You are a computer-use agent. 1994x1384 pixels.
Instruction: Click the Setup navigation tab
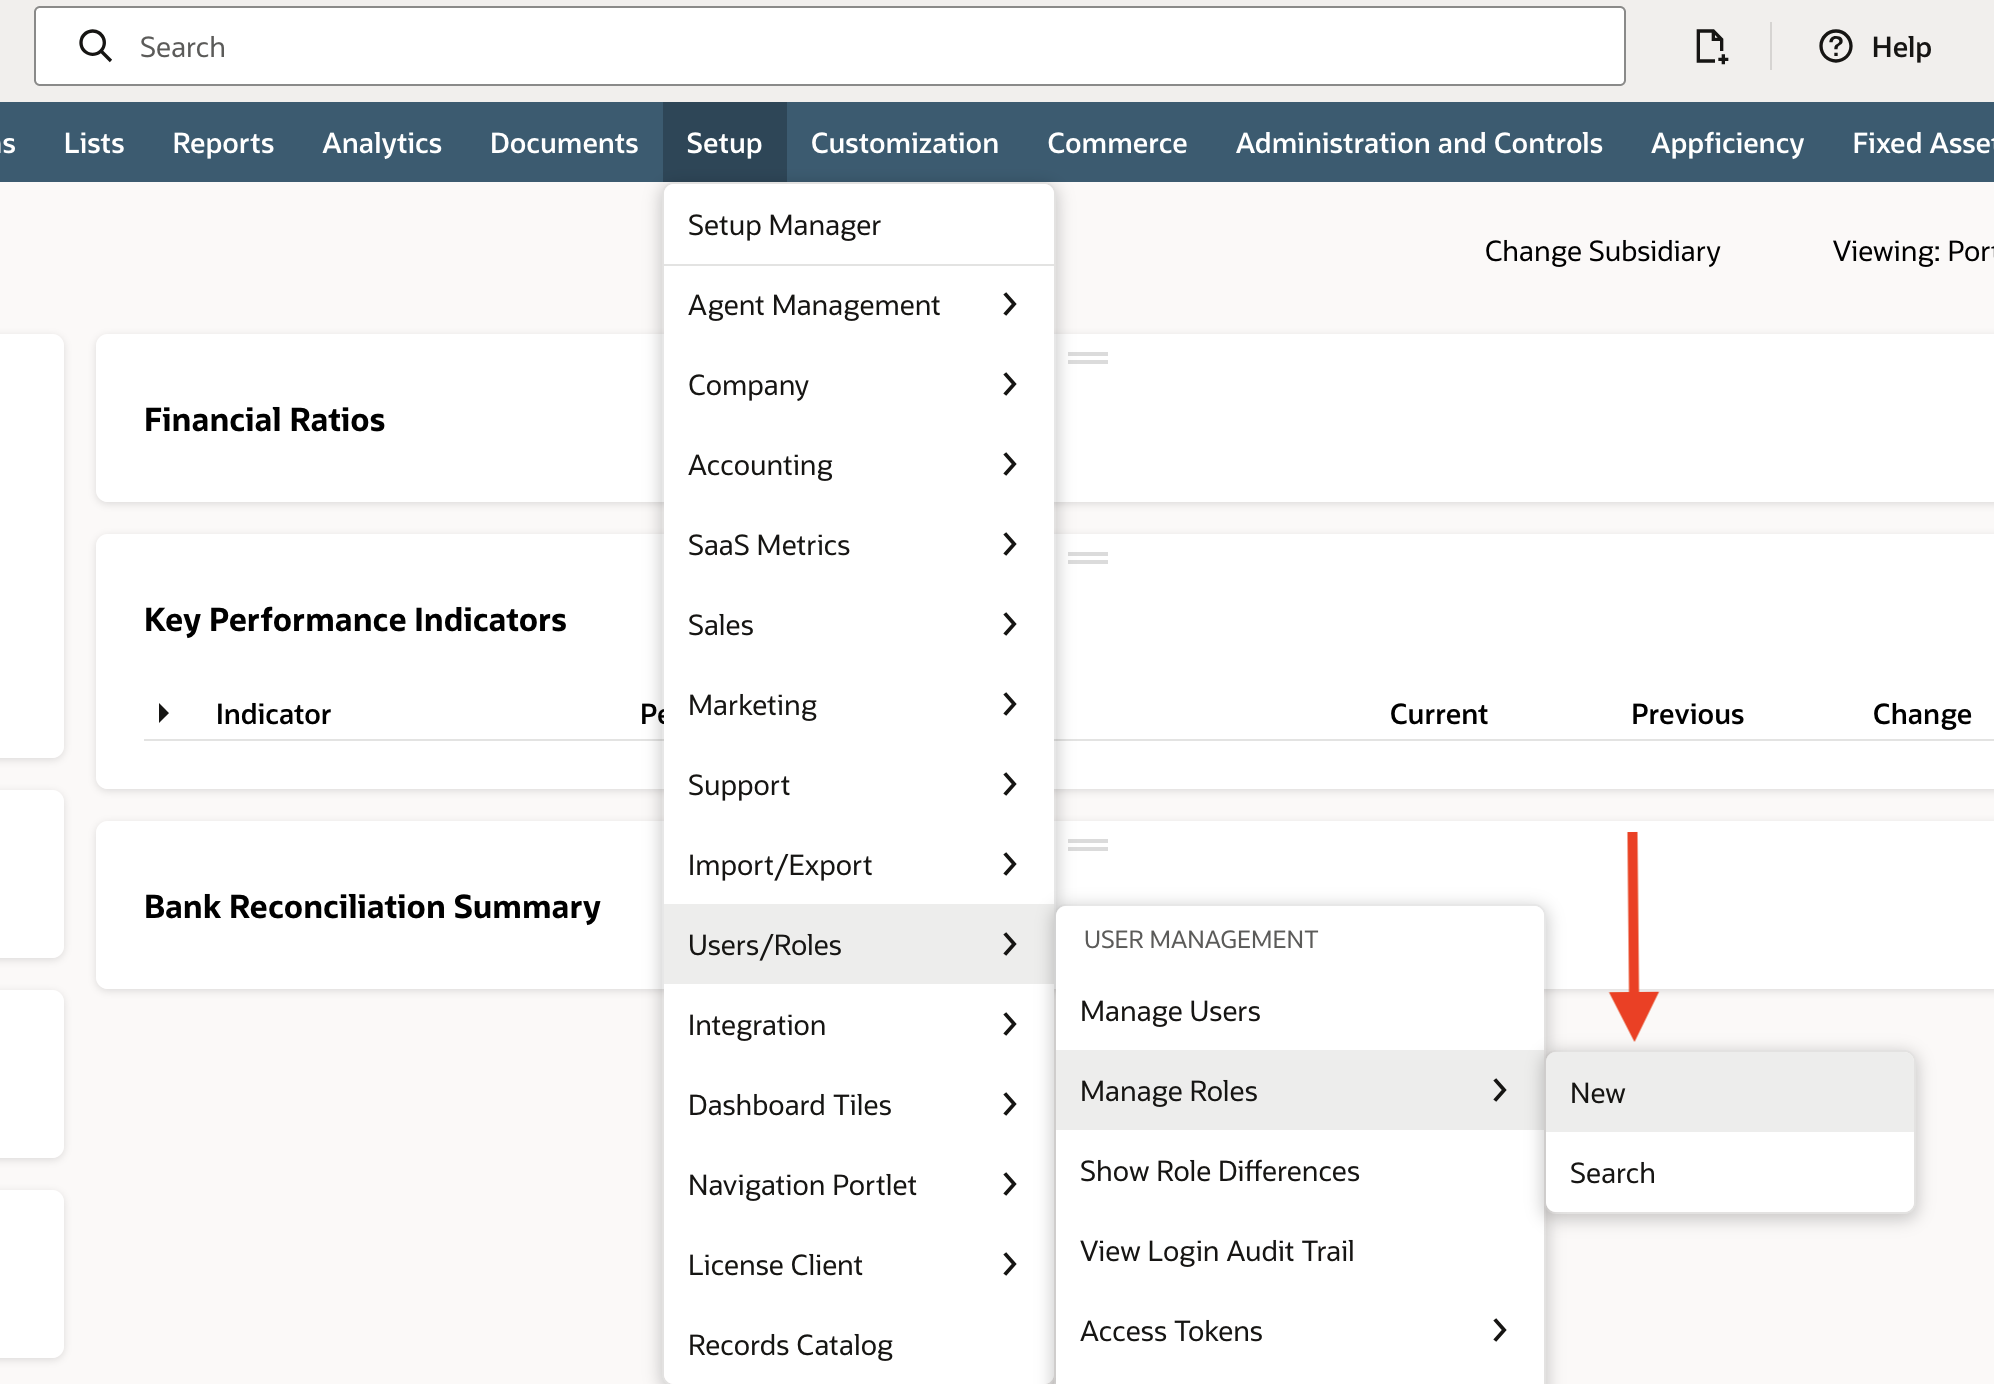(724, 143)
